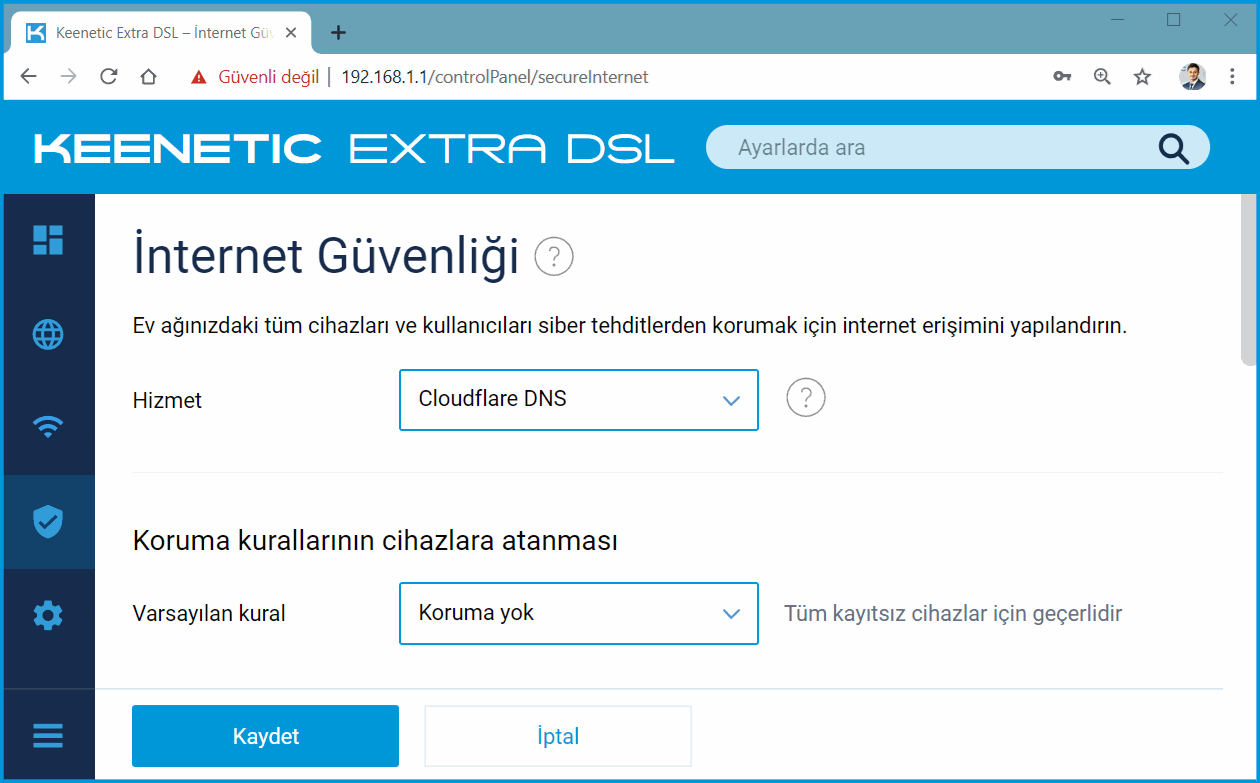Open help icon next to Hizmet dropdown
The width and height of the screenshot is (1260, 783).
click(806, 398)
